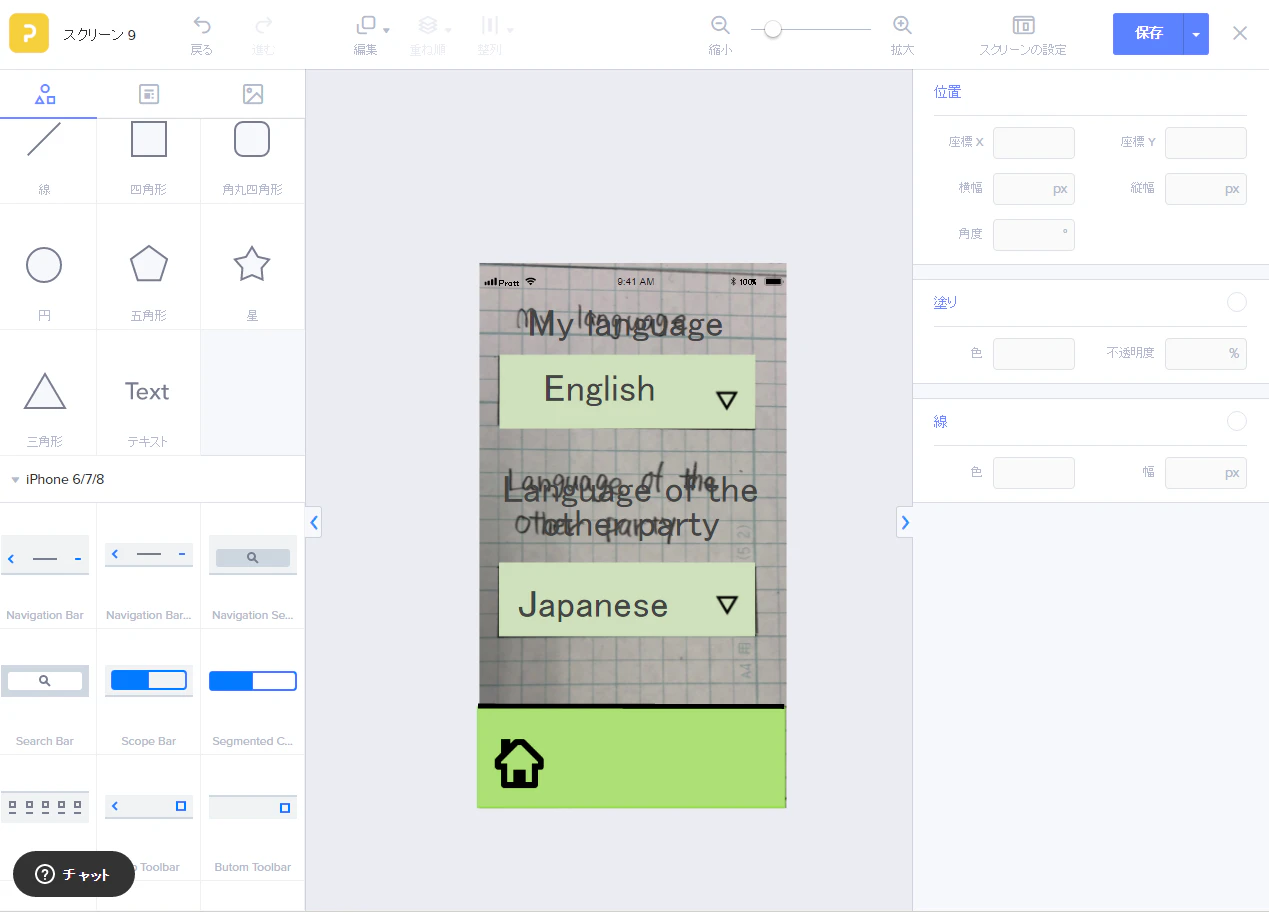Click the Prott logo icon
This screenshot has height=913, width=1269.
29,33
